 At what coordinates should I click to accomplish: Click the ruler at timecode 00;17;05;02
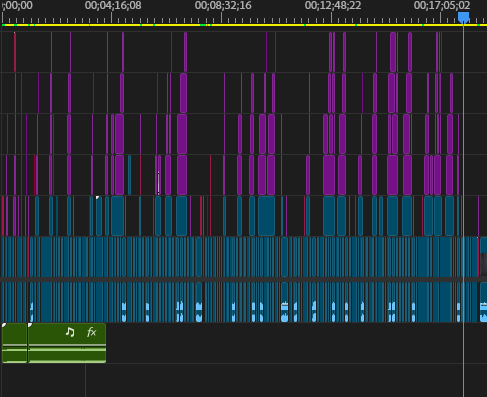pos(442,6)
